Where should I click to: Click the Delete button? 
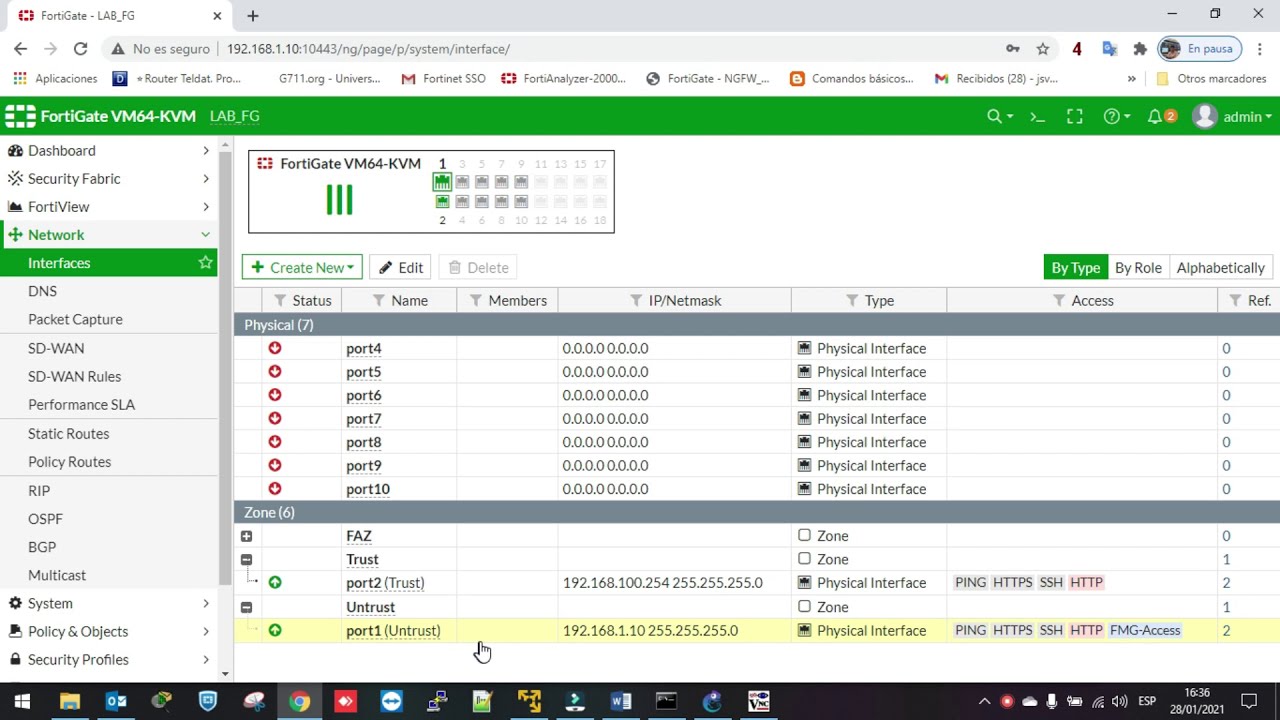click(x=478, y=267)
